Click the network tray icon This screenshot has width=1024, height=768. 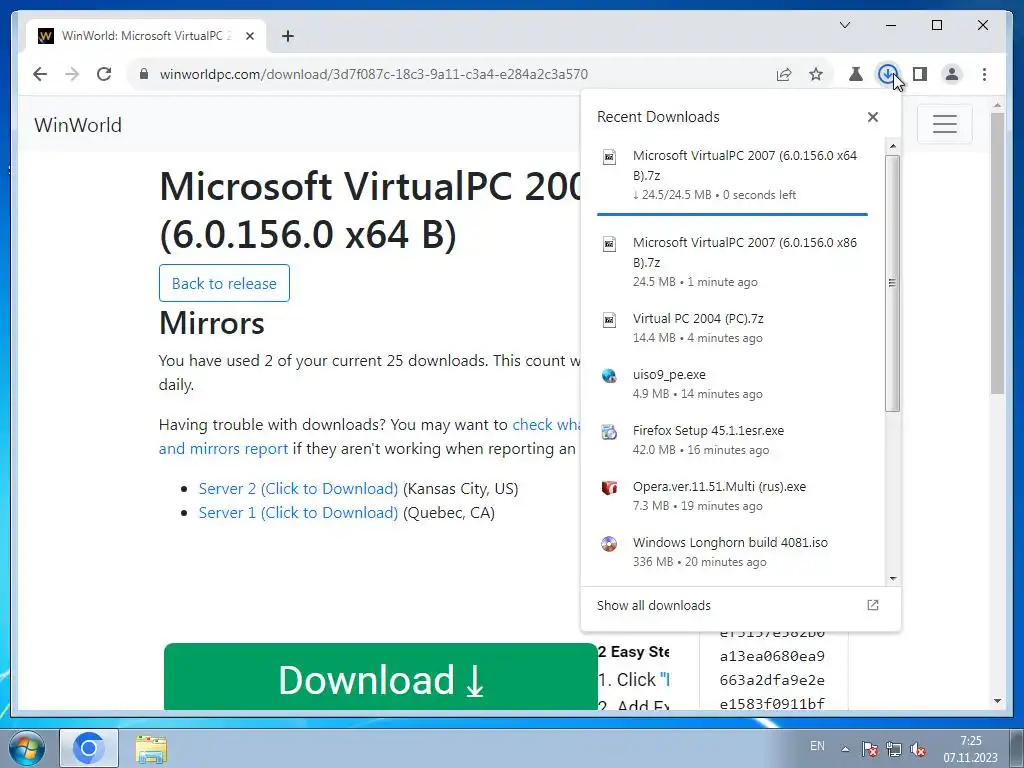[893, 749]
